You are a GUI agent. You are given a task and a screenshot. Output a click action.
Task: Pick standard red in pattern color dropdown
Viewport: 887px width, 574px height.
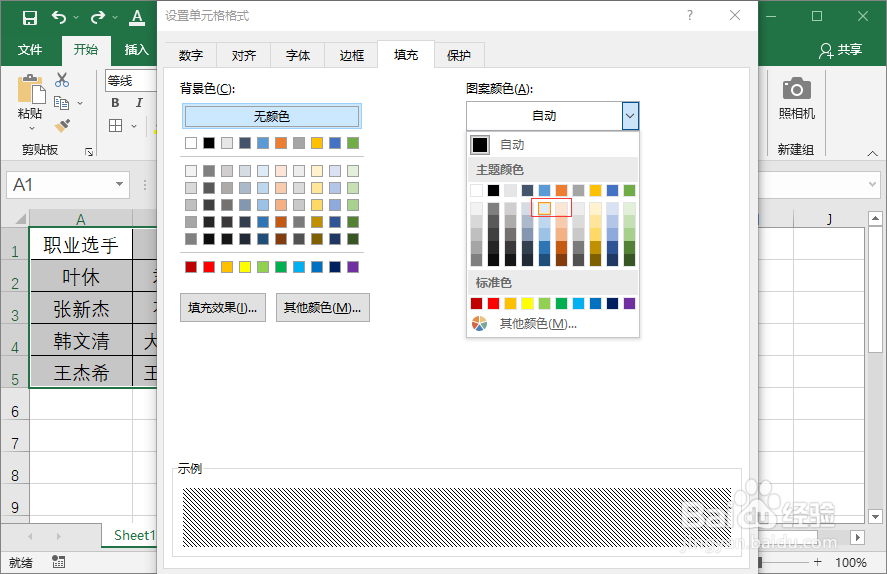tap(493, 304)
